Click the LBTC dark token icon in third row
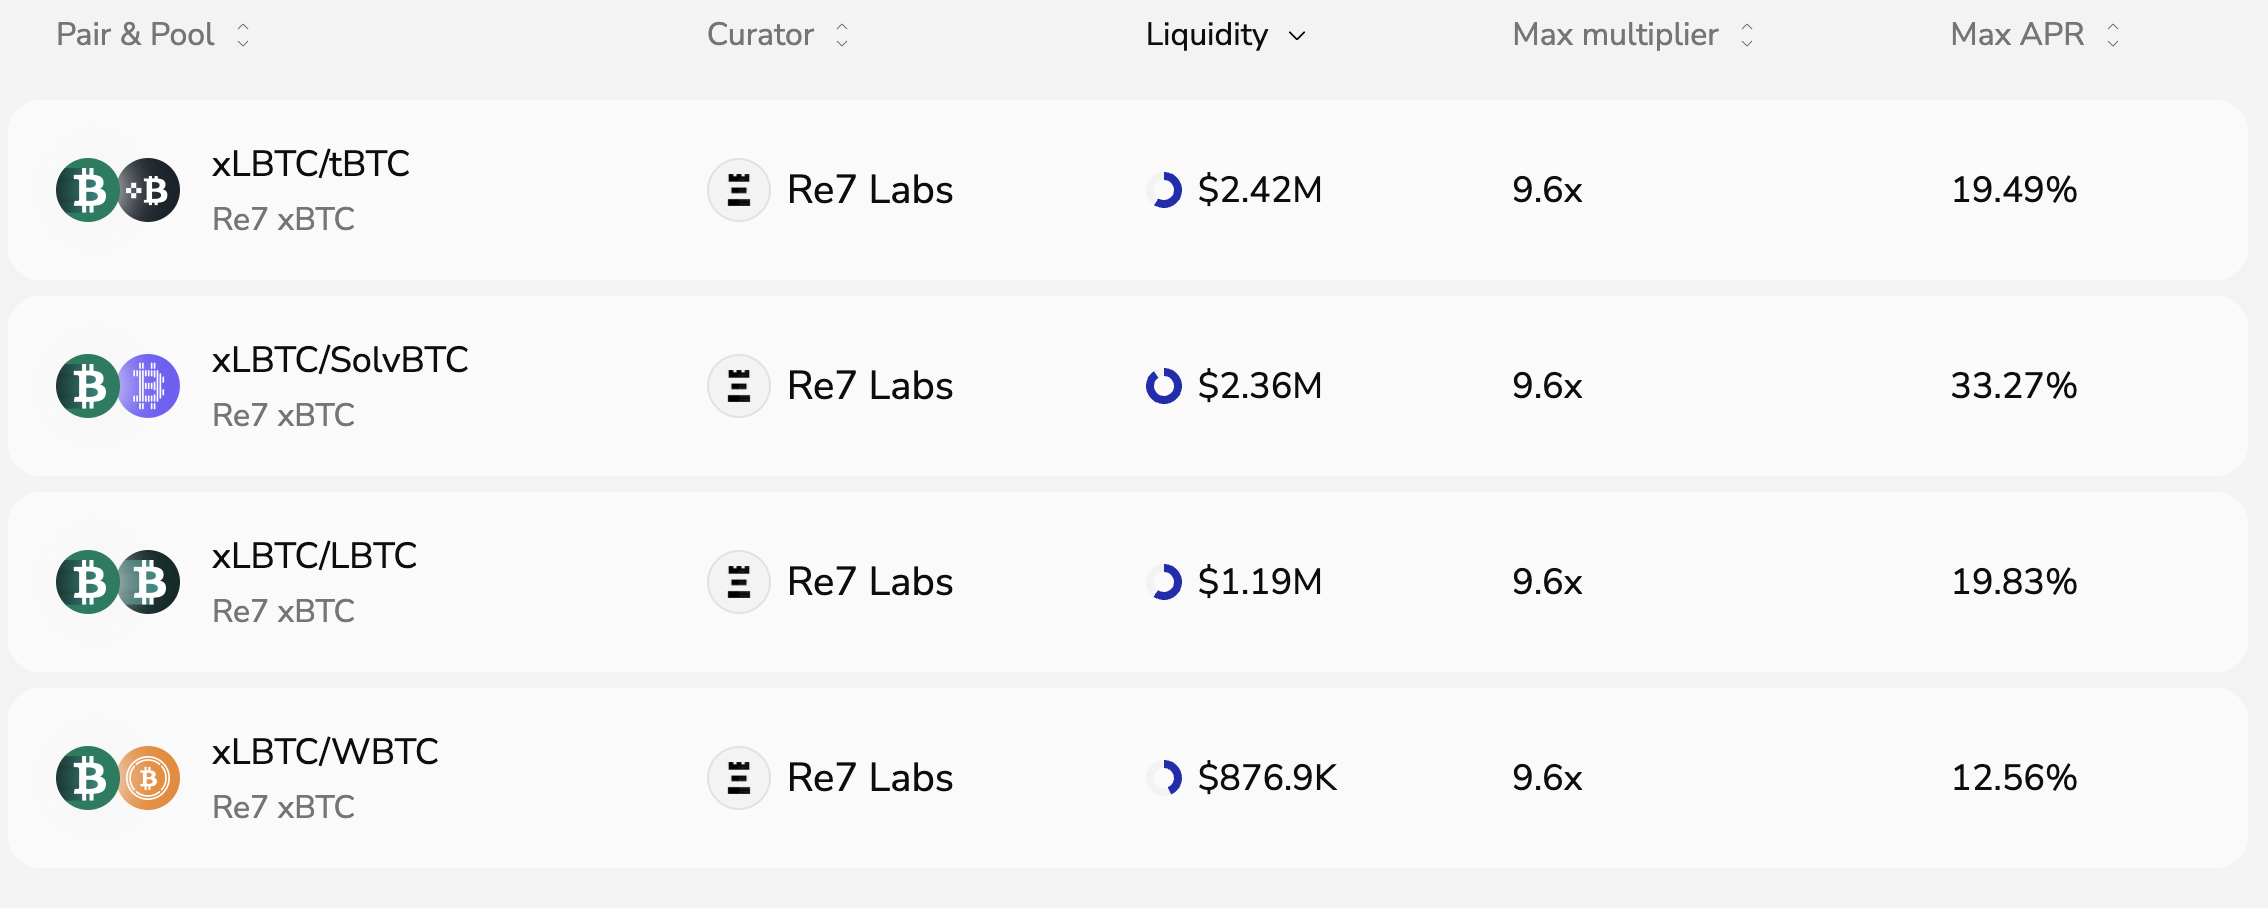 [148, 581]
